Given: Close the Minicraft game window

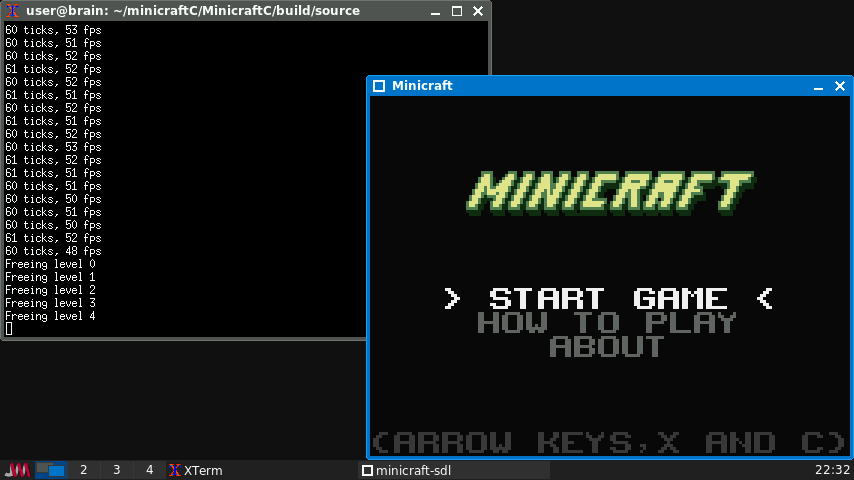Looking at the screenshot, I should (x=840, y=86).
